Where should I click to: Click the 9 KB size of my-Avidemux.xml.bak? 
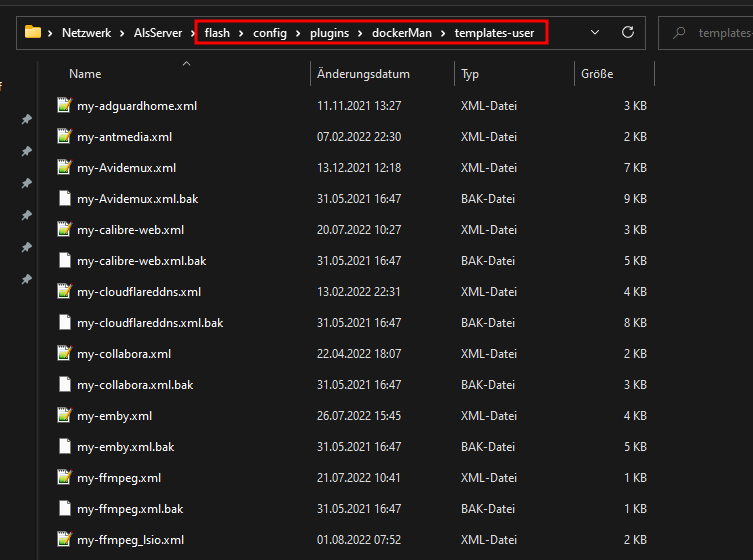635,199
